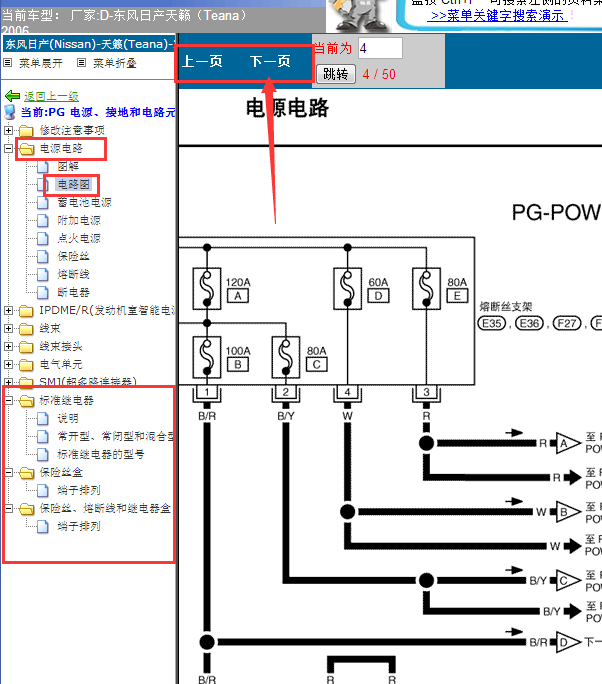Click the page icon beside 标准继电器的型号
The width and height of the screenshot is (602, 684).
(43, 455)
